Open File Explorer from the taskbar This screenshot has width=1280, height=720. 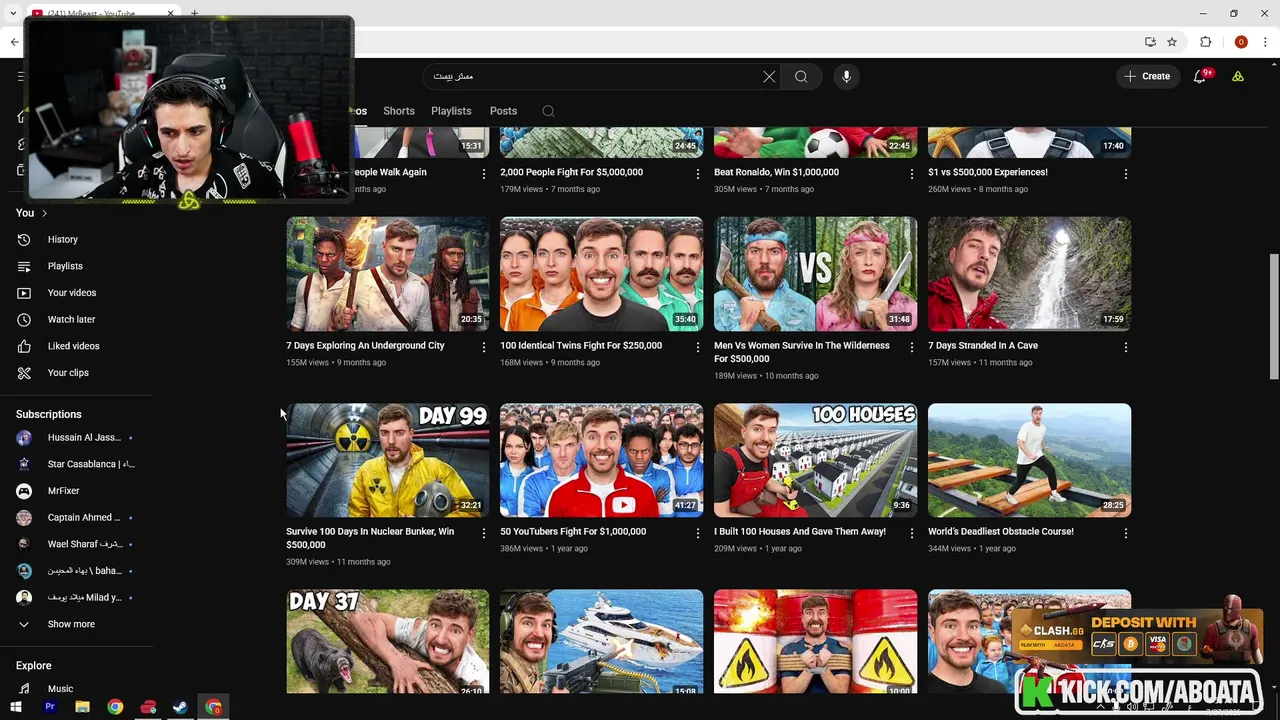[82, 707]
